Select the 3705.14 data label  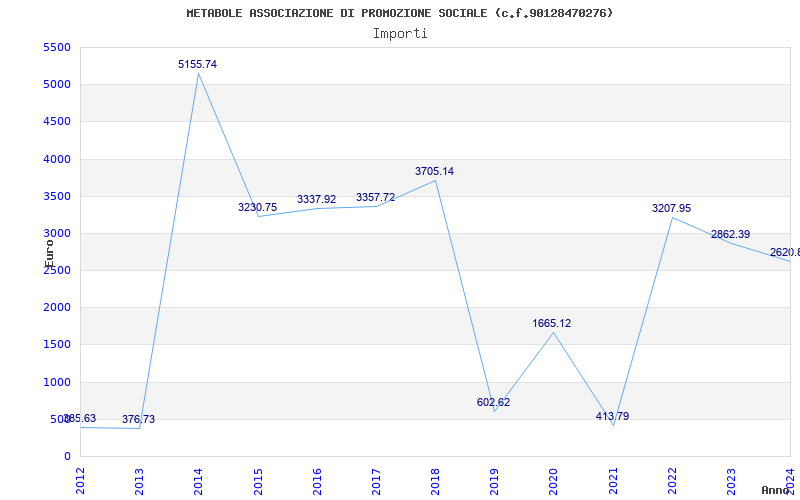tap(435, 171)
